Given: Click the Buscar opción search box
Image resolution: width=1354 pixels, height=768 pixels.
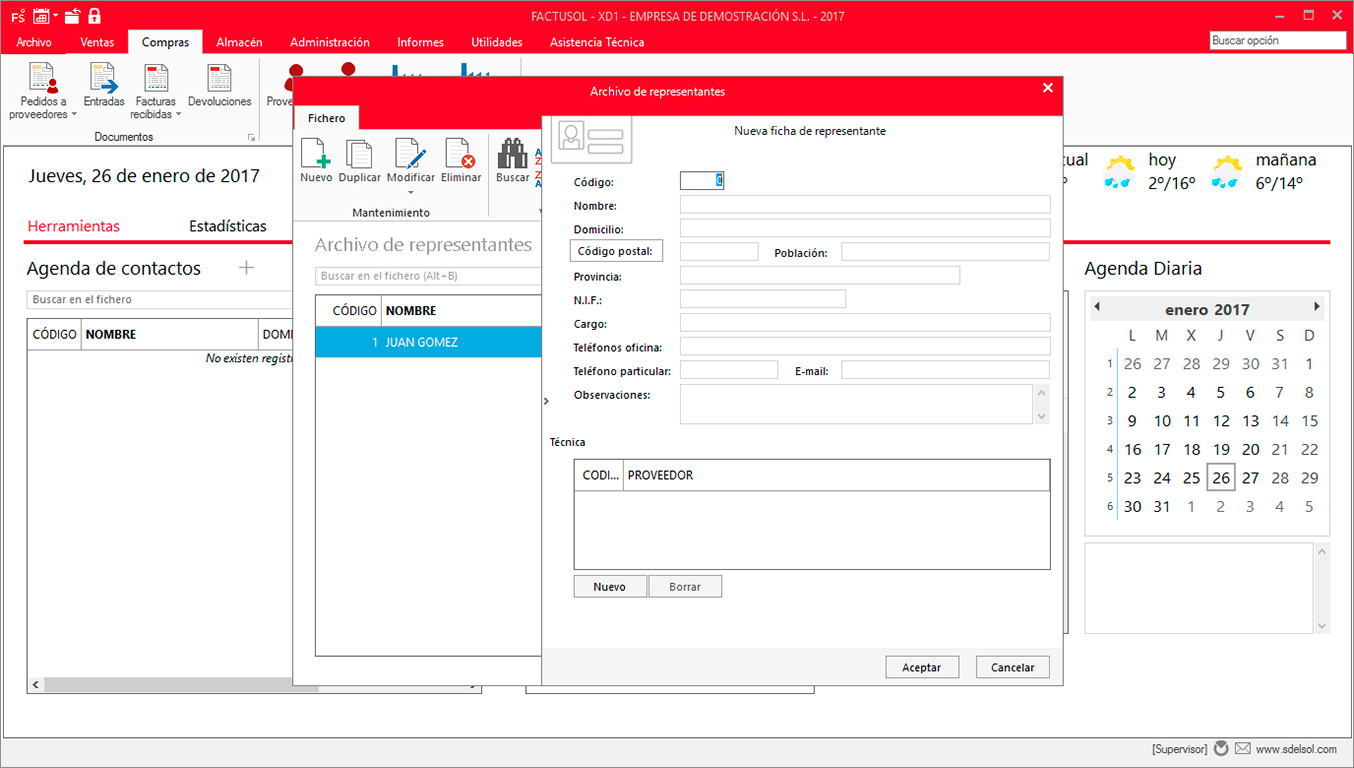Looking at the screenshot, I should [1278, 41].
